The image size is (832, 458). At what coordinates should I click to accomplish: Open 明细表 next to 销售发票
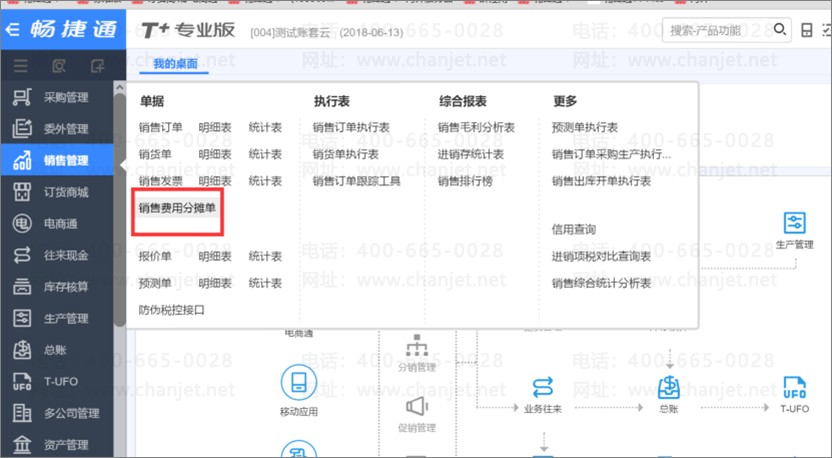coord(215,181)
